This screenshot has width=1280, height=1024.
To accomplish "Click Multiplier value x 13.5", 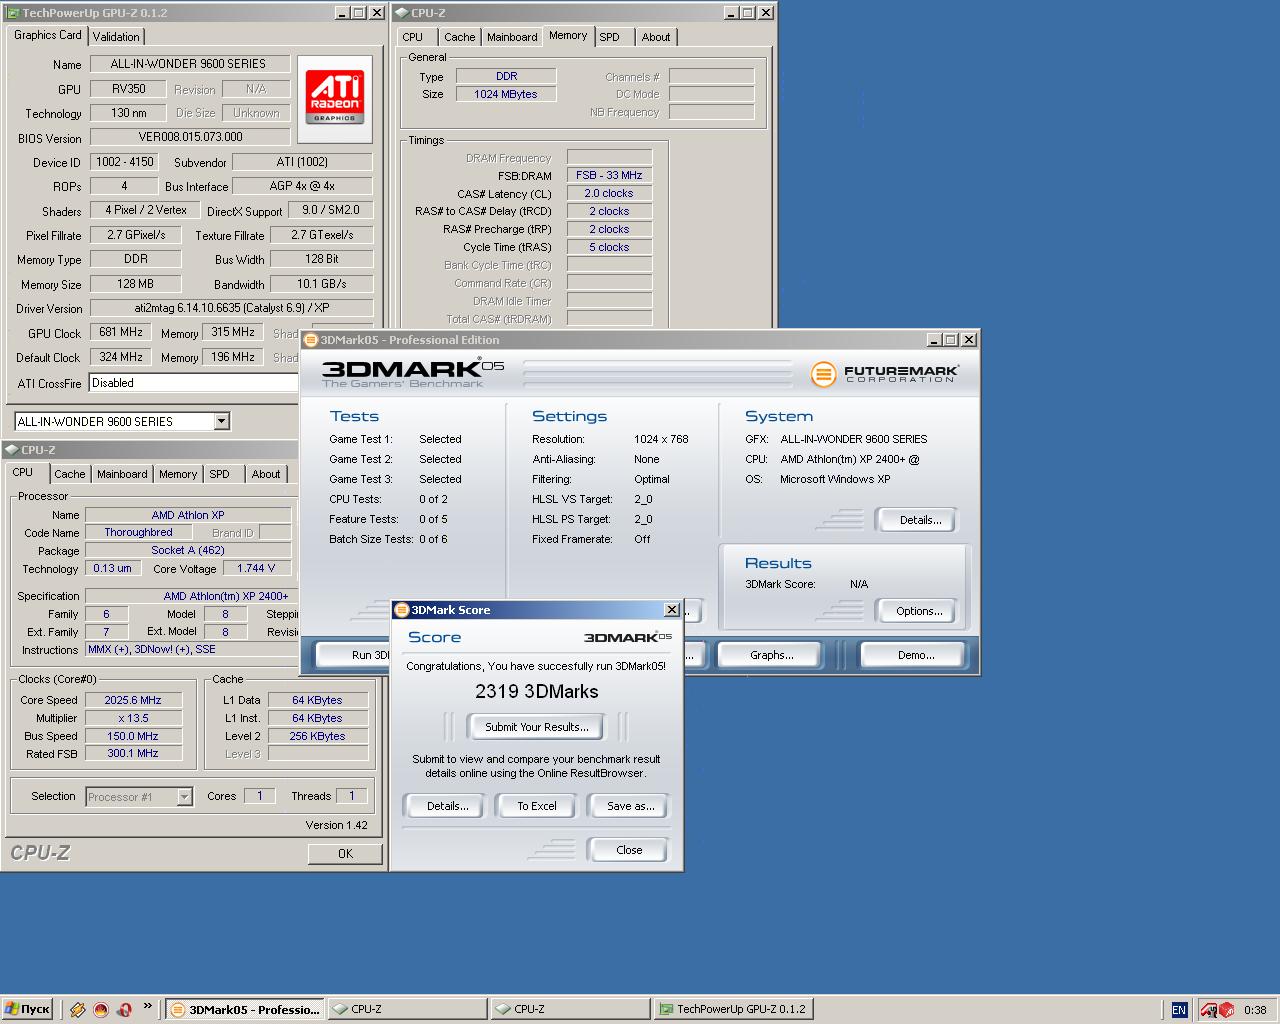I will point(133,718).
